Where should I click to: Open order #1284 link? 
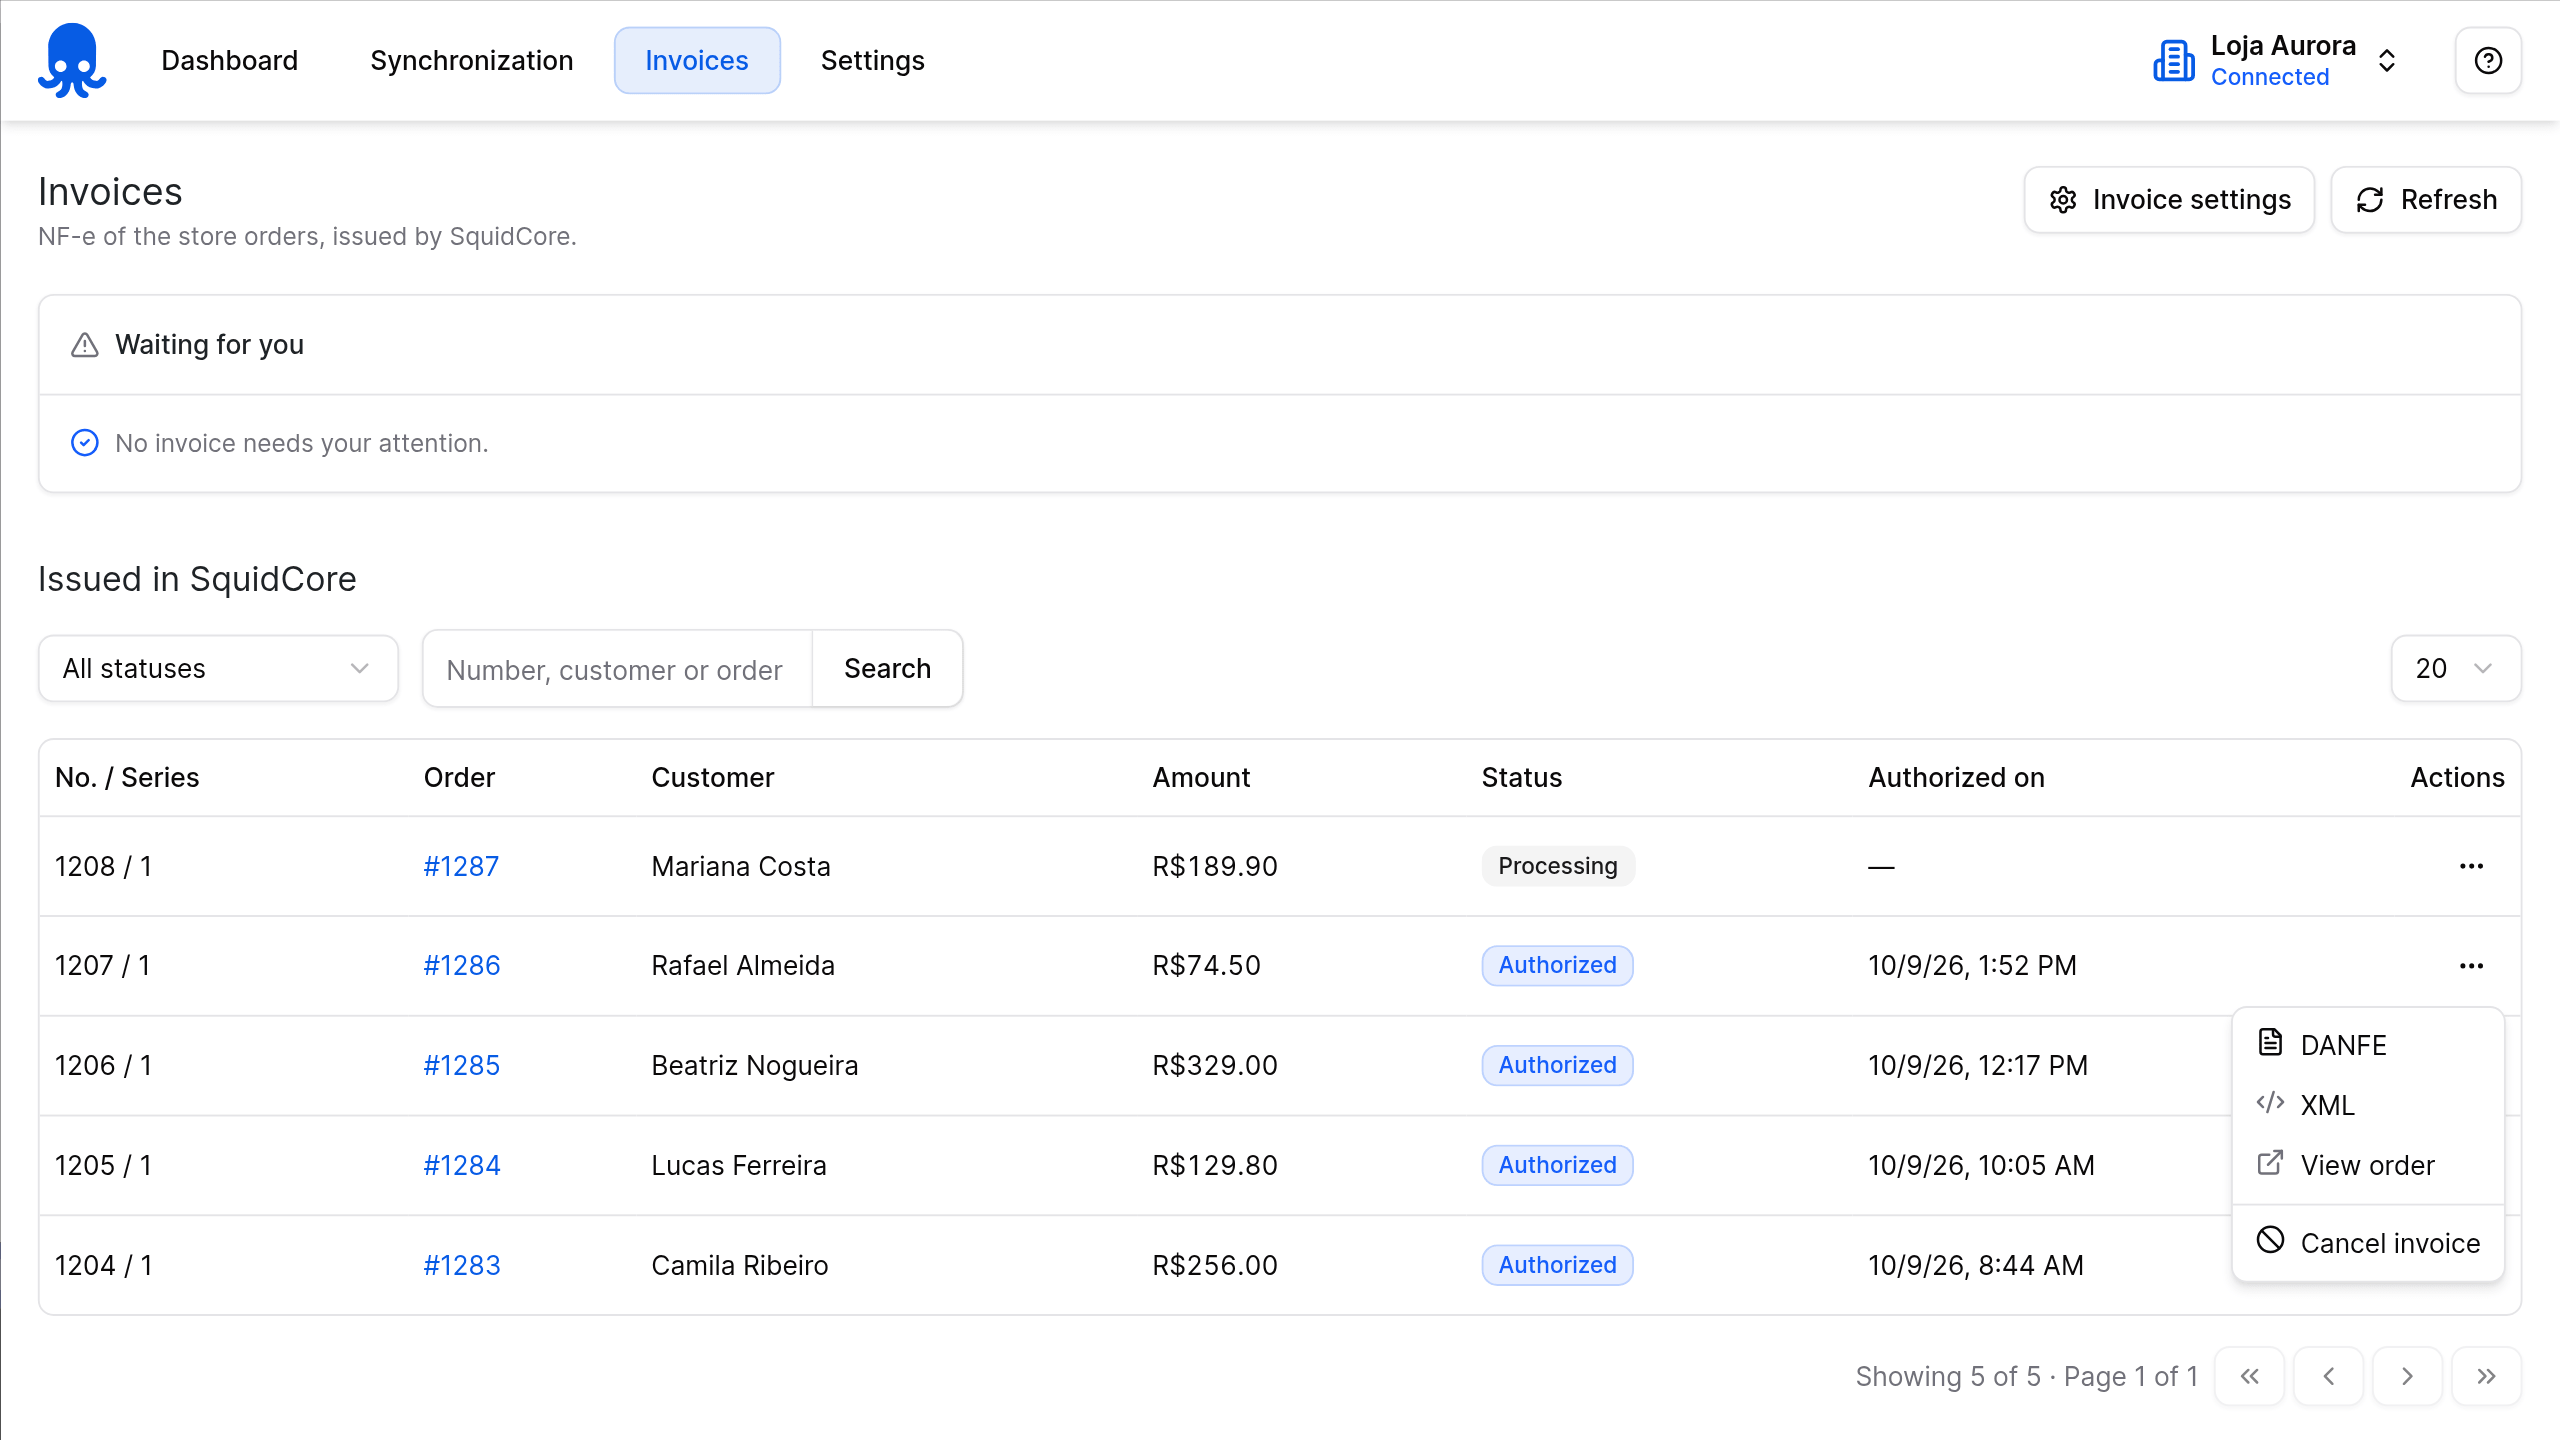pos(462,1166)
